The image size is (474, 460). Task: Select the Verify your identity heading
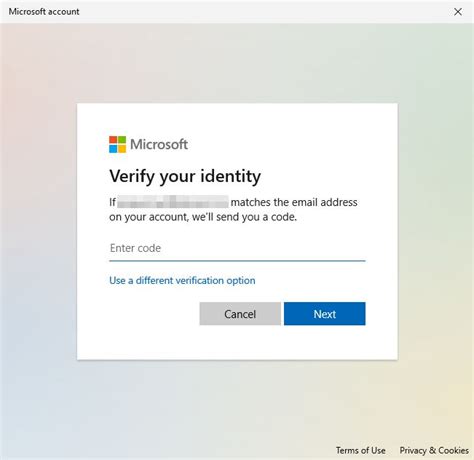point(185,176)
